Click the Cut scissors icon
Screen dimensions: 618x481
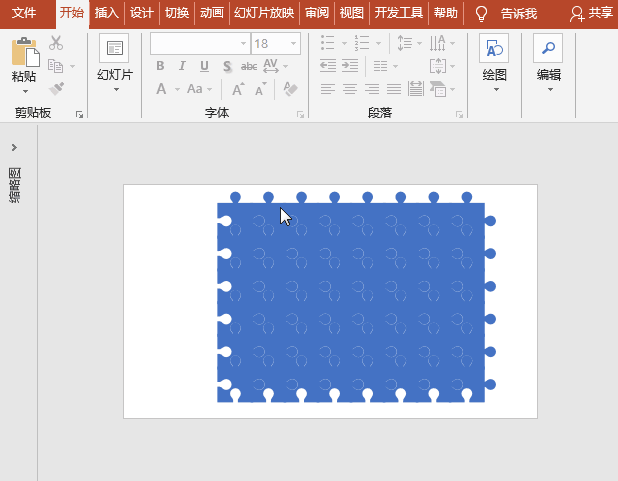(x=55, y=43)
